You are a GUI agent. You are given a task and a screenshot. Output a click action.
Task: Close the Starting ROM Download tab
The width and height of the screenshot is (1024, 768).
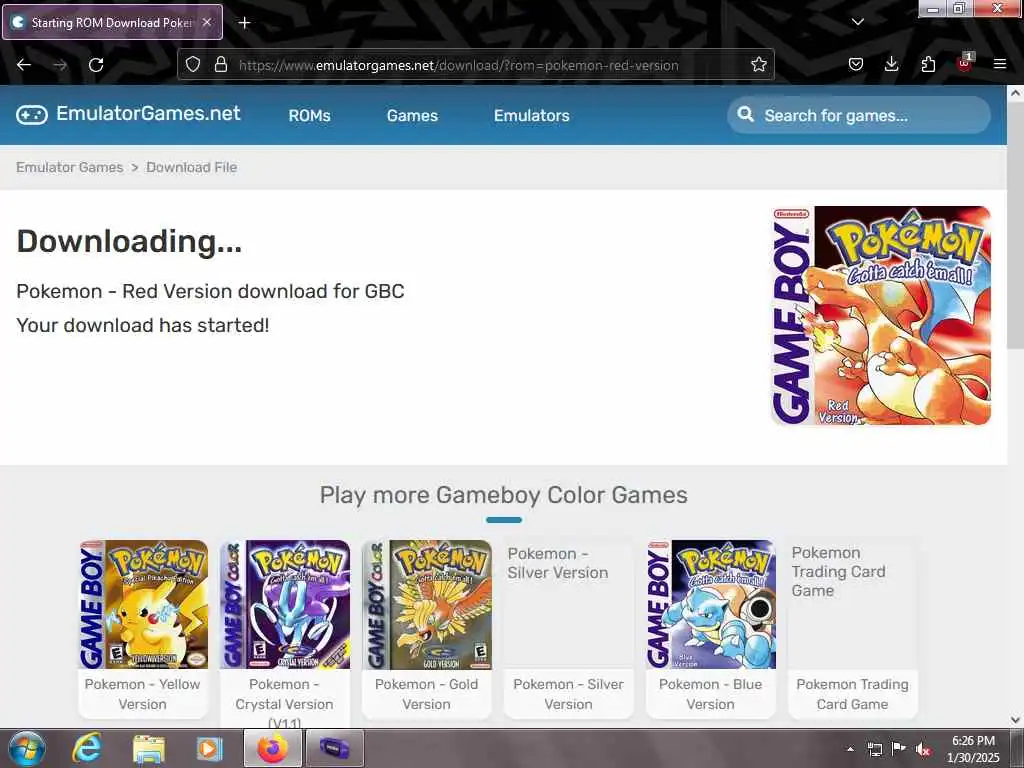pos(206,22)
